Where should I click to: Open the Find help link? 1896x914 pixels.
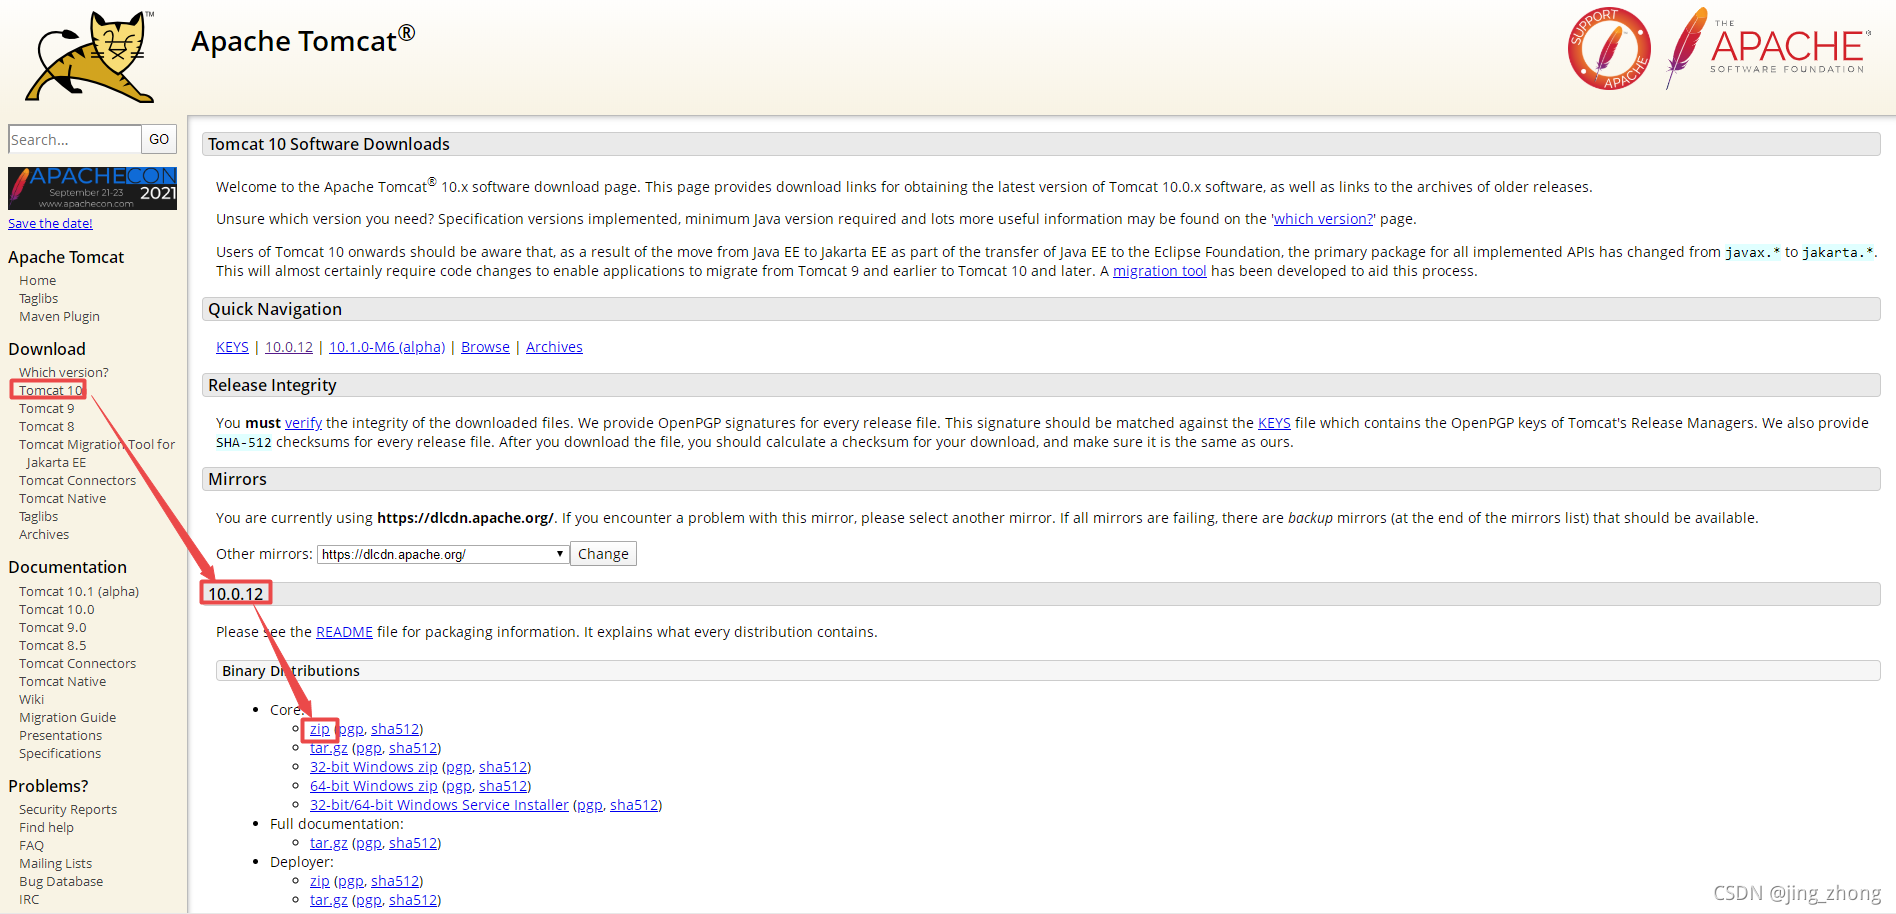(x=46, y=828)
